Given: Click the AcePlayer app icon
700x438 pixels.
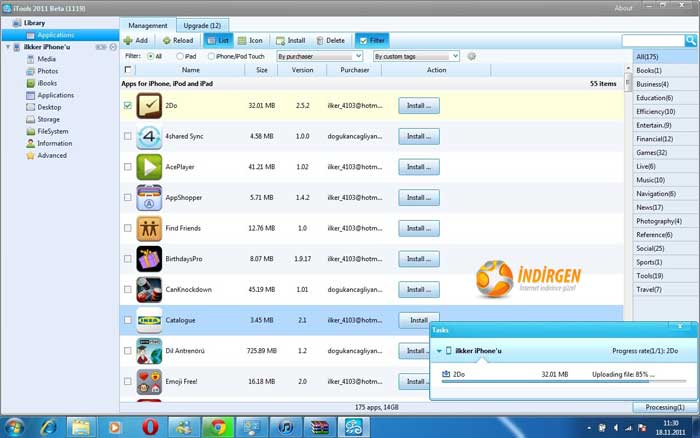Looking at the screenshot, I should pyautogui.click(x=149, y=167).
